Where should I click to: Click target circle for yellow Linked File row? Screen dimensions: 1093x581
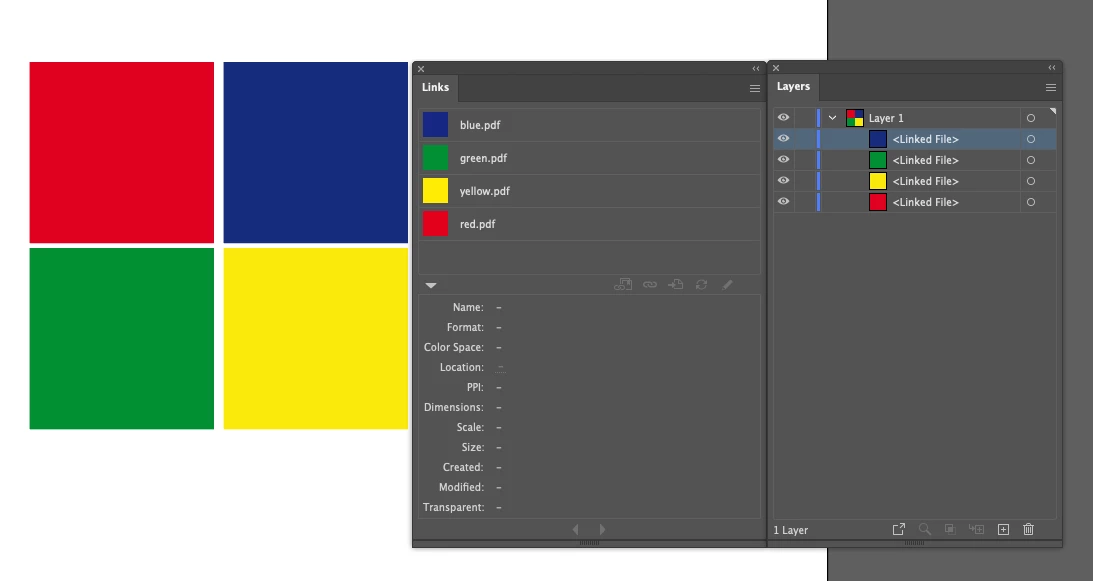tap(1031, 181)
